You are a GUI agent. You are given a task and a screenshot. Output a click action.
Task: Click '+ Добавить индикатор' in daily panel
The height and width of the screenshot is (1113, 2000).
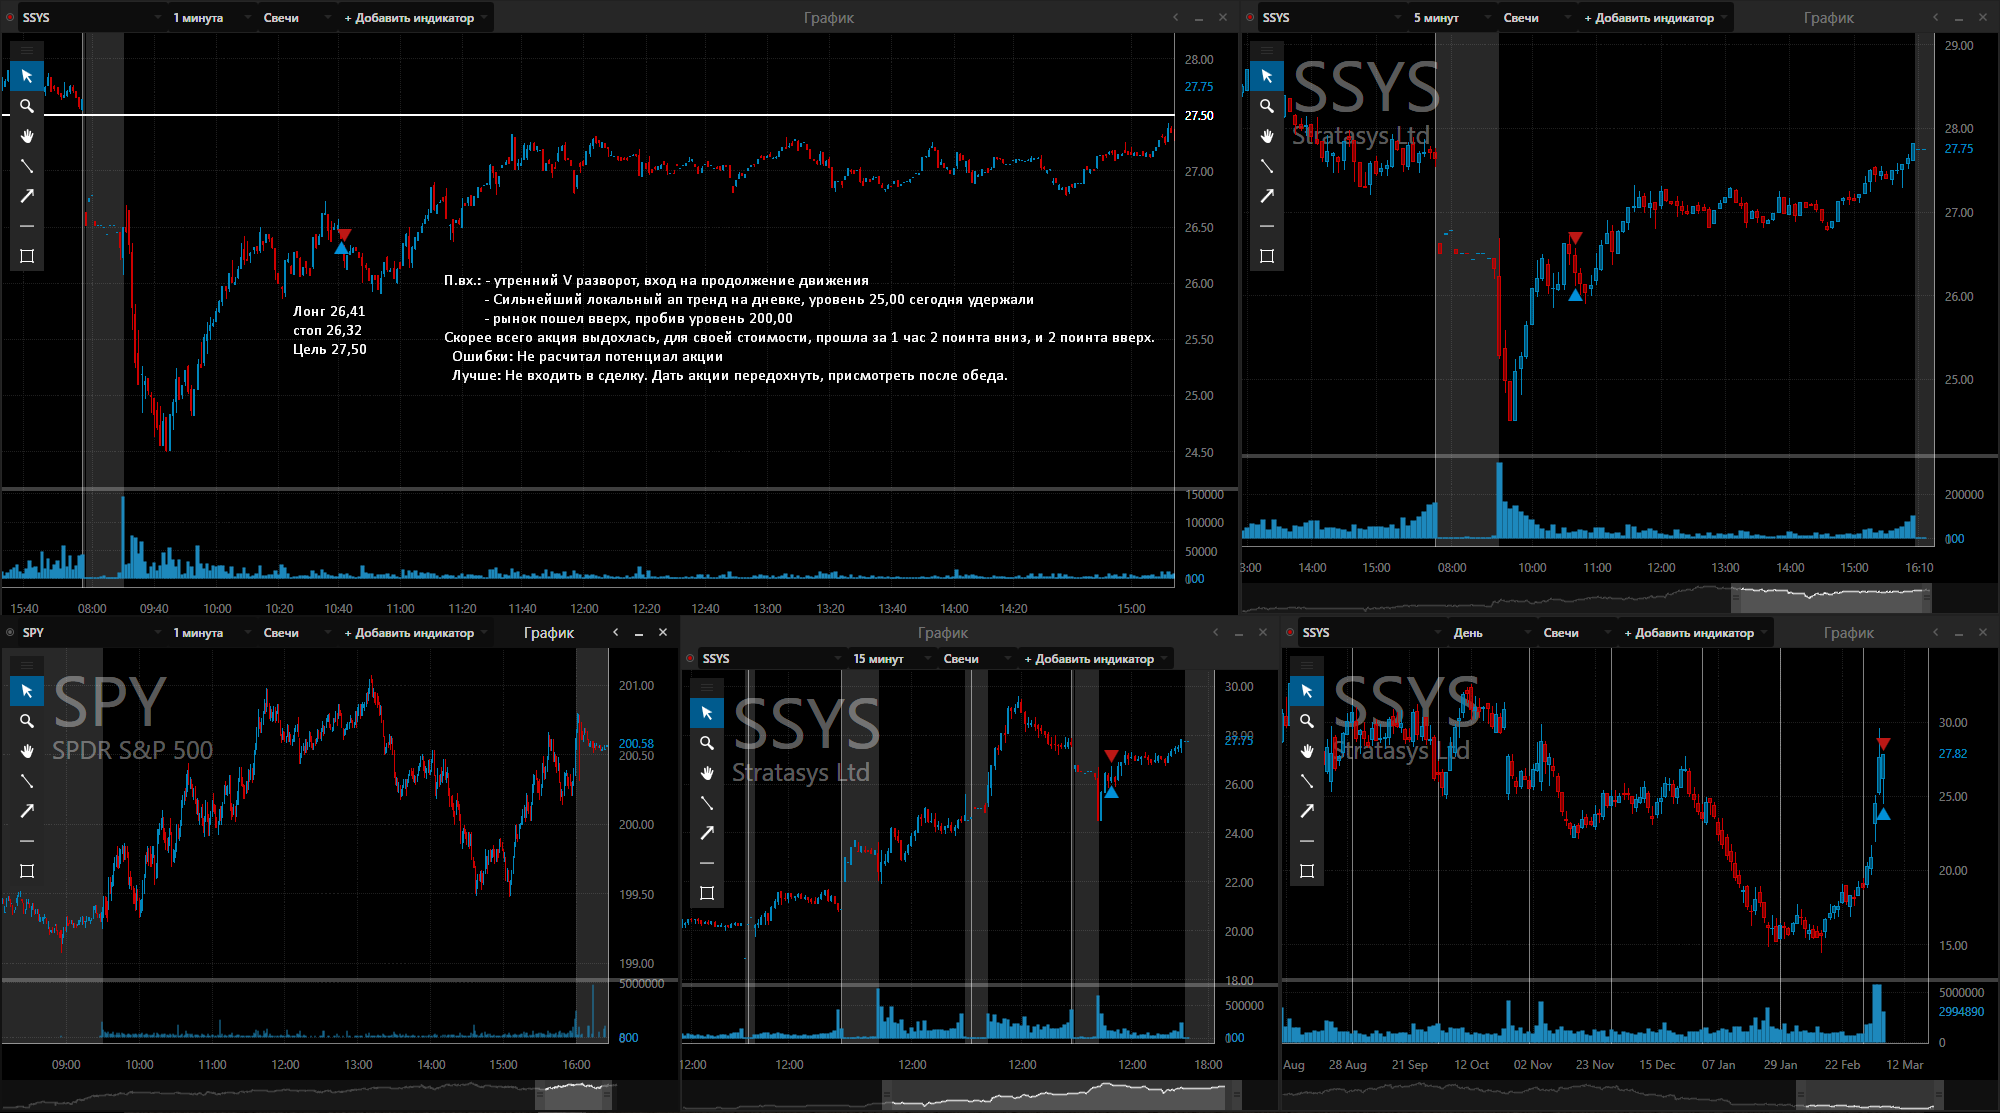tap(1694, 633)
